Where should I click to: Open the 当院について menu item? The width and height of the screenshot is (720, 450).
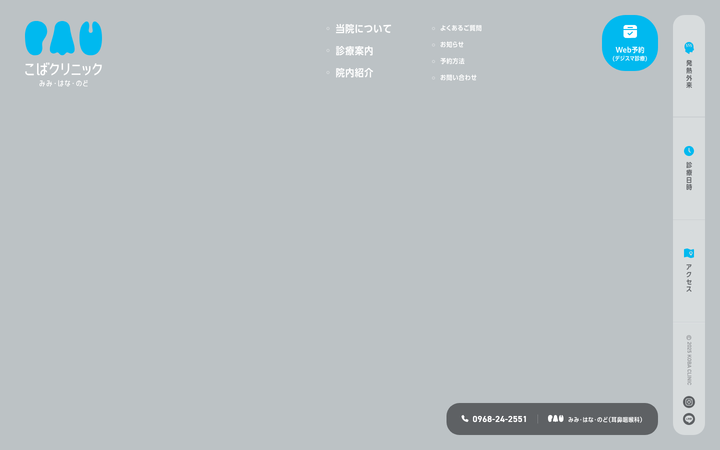coord(363,29)
